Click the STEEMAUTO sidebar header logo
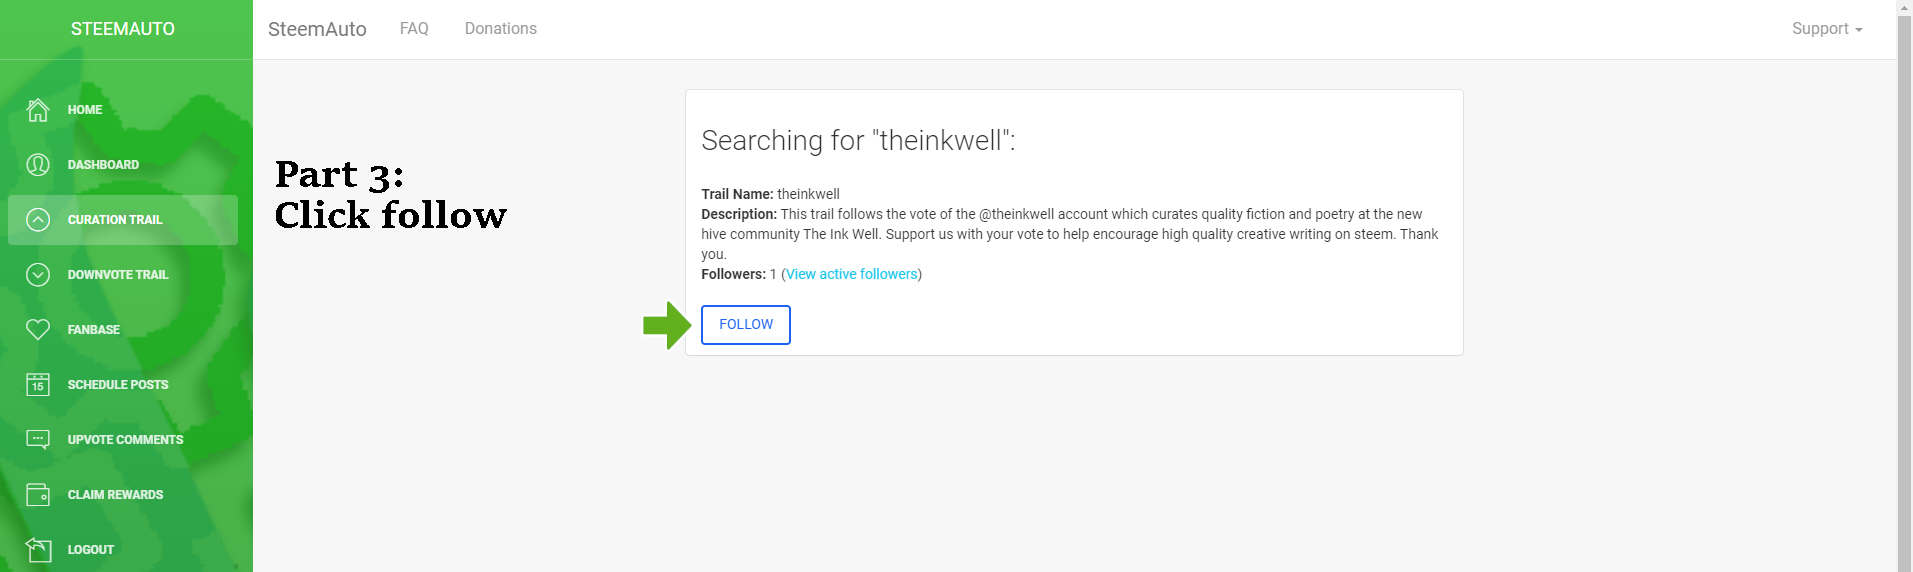1913x572 pixels. 123,29
